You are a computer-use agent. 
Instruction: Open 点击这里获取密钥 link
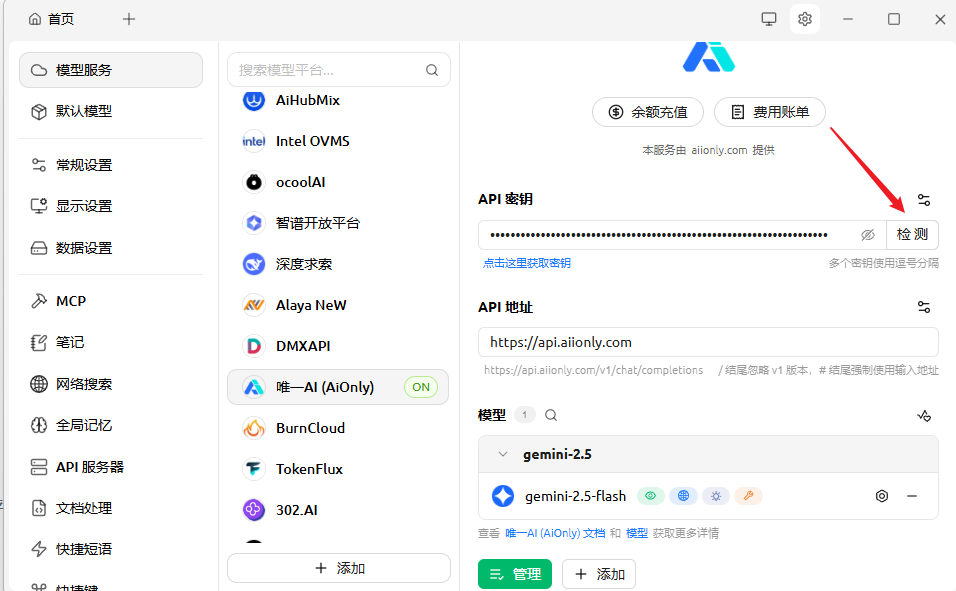(x=527, y=263)
